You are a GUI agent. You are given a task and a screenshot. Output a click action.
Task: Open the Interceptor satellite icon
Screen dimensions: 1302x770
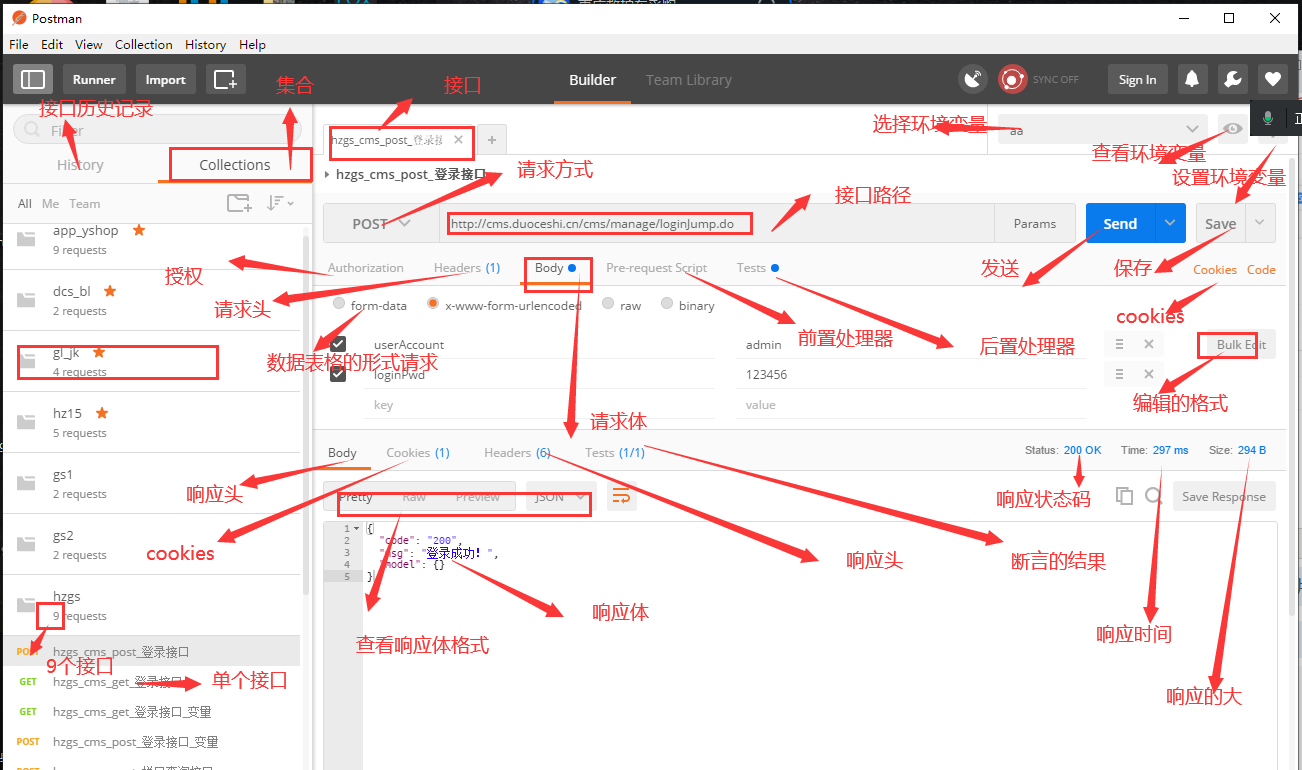click(972, 80)
